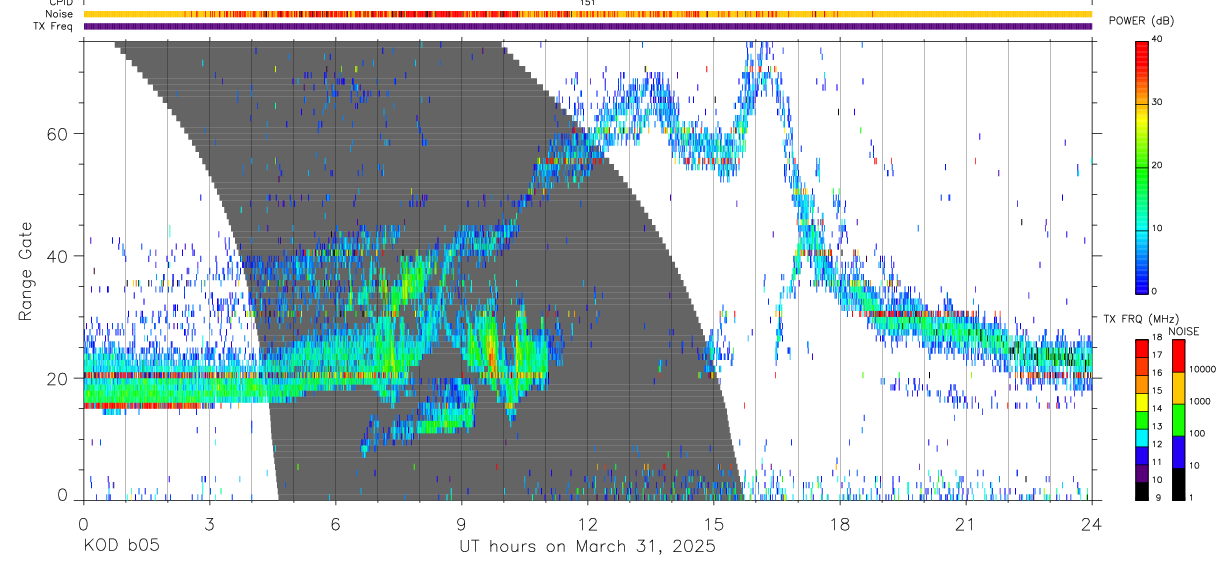Click the '12' tick on TX FRQ legend
The height and width of the screenshot is (567, 1228).
(x=1157, y=444)
